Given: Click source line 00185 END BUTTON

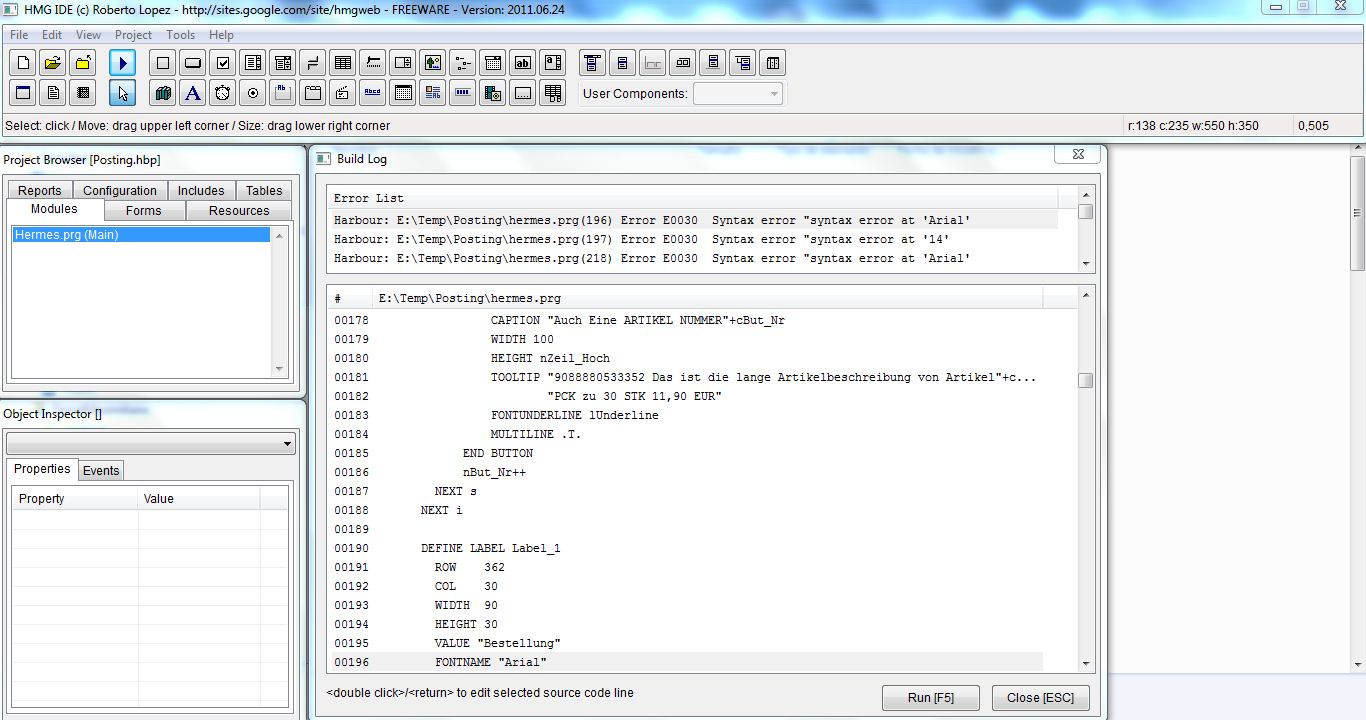Looking at the screenshot, I should [687, 453].
